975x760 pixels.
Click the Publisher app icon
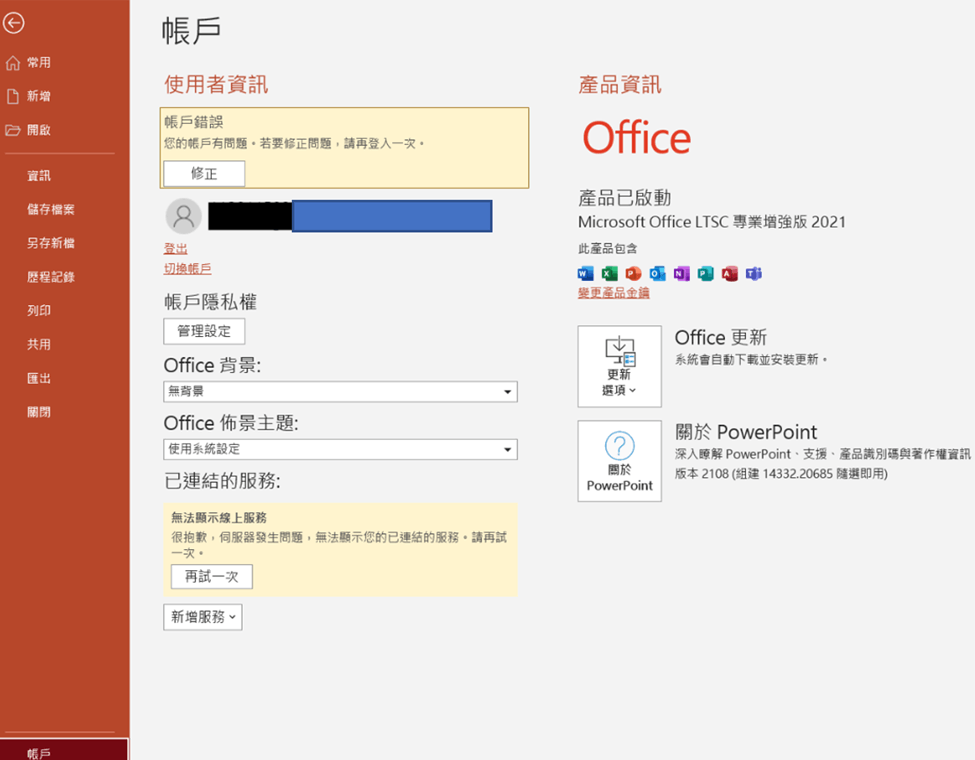coord(705,273)
